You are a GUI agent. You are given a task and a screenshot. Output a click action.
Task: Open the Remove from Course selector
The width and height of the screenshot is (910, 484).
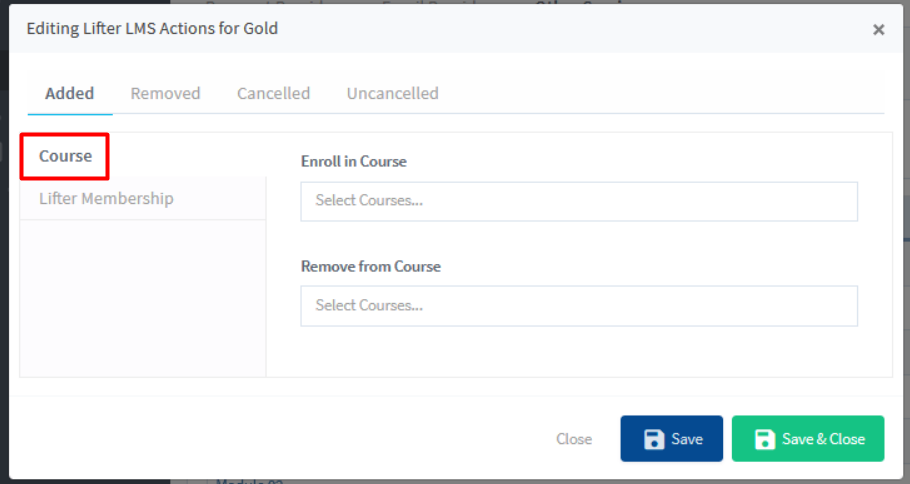point(578,306)
